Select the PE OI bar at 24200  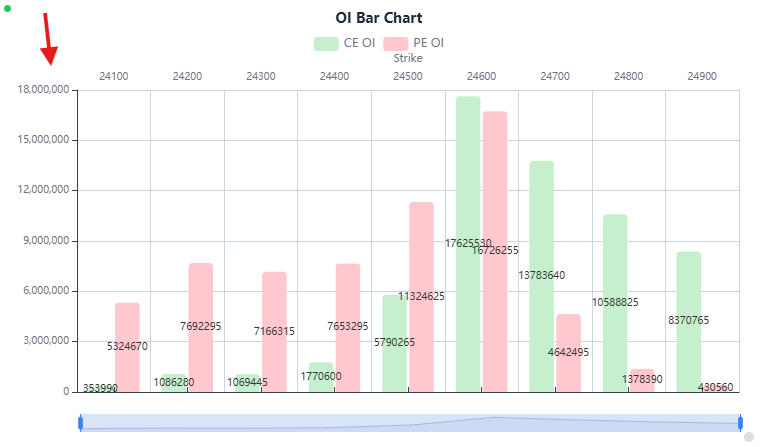pos(200,327)
